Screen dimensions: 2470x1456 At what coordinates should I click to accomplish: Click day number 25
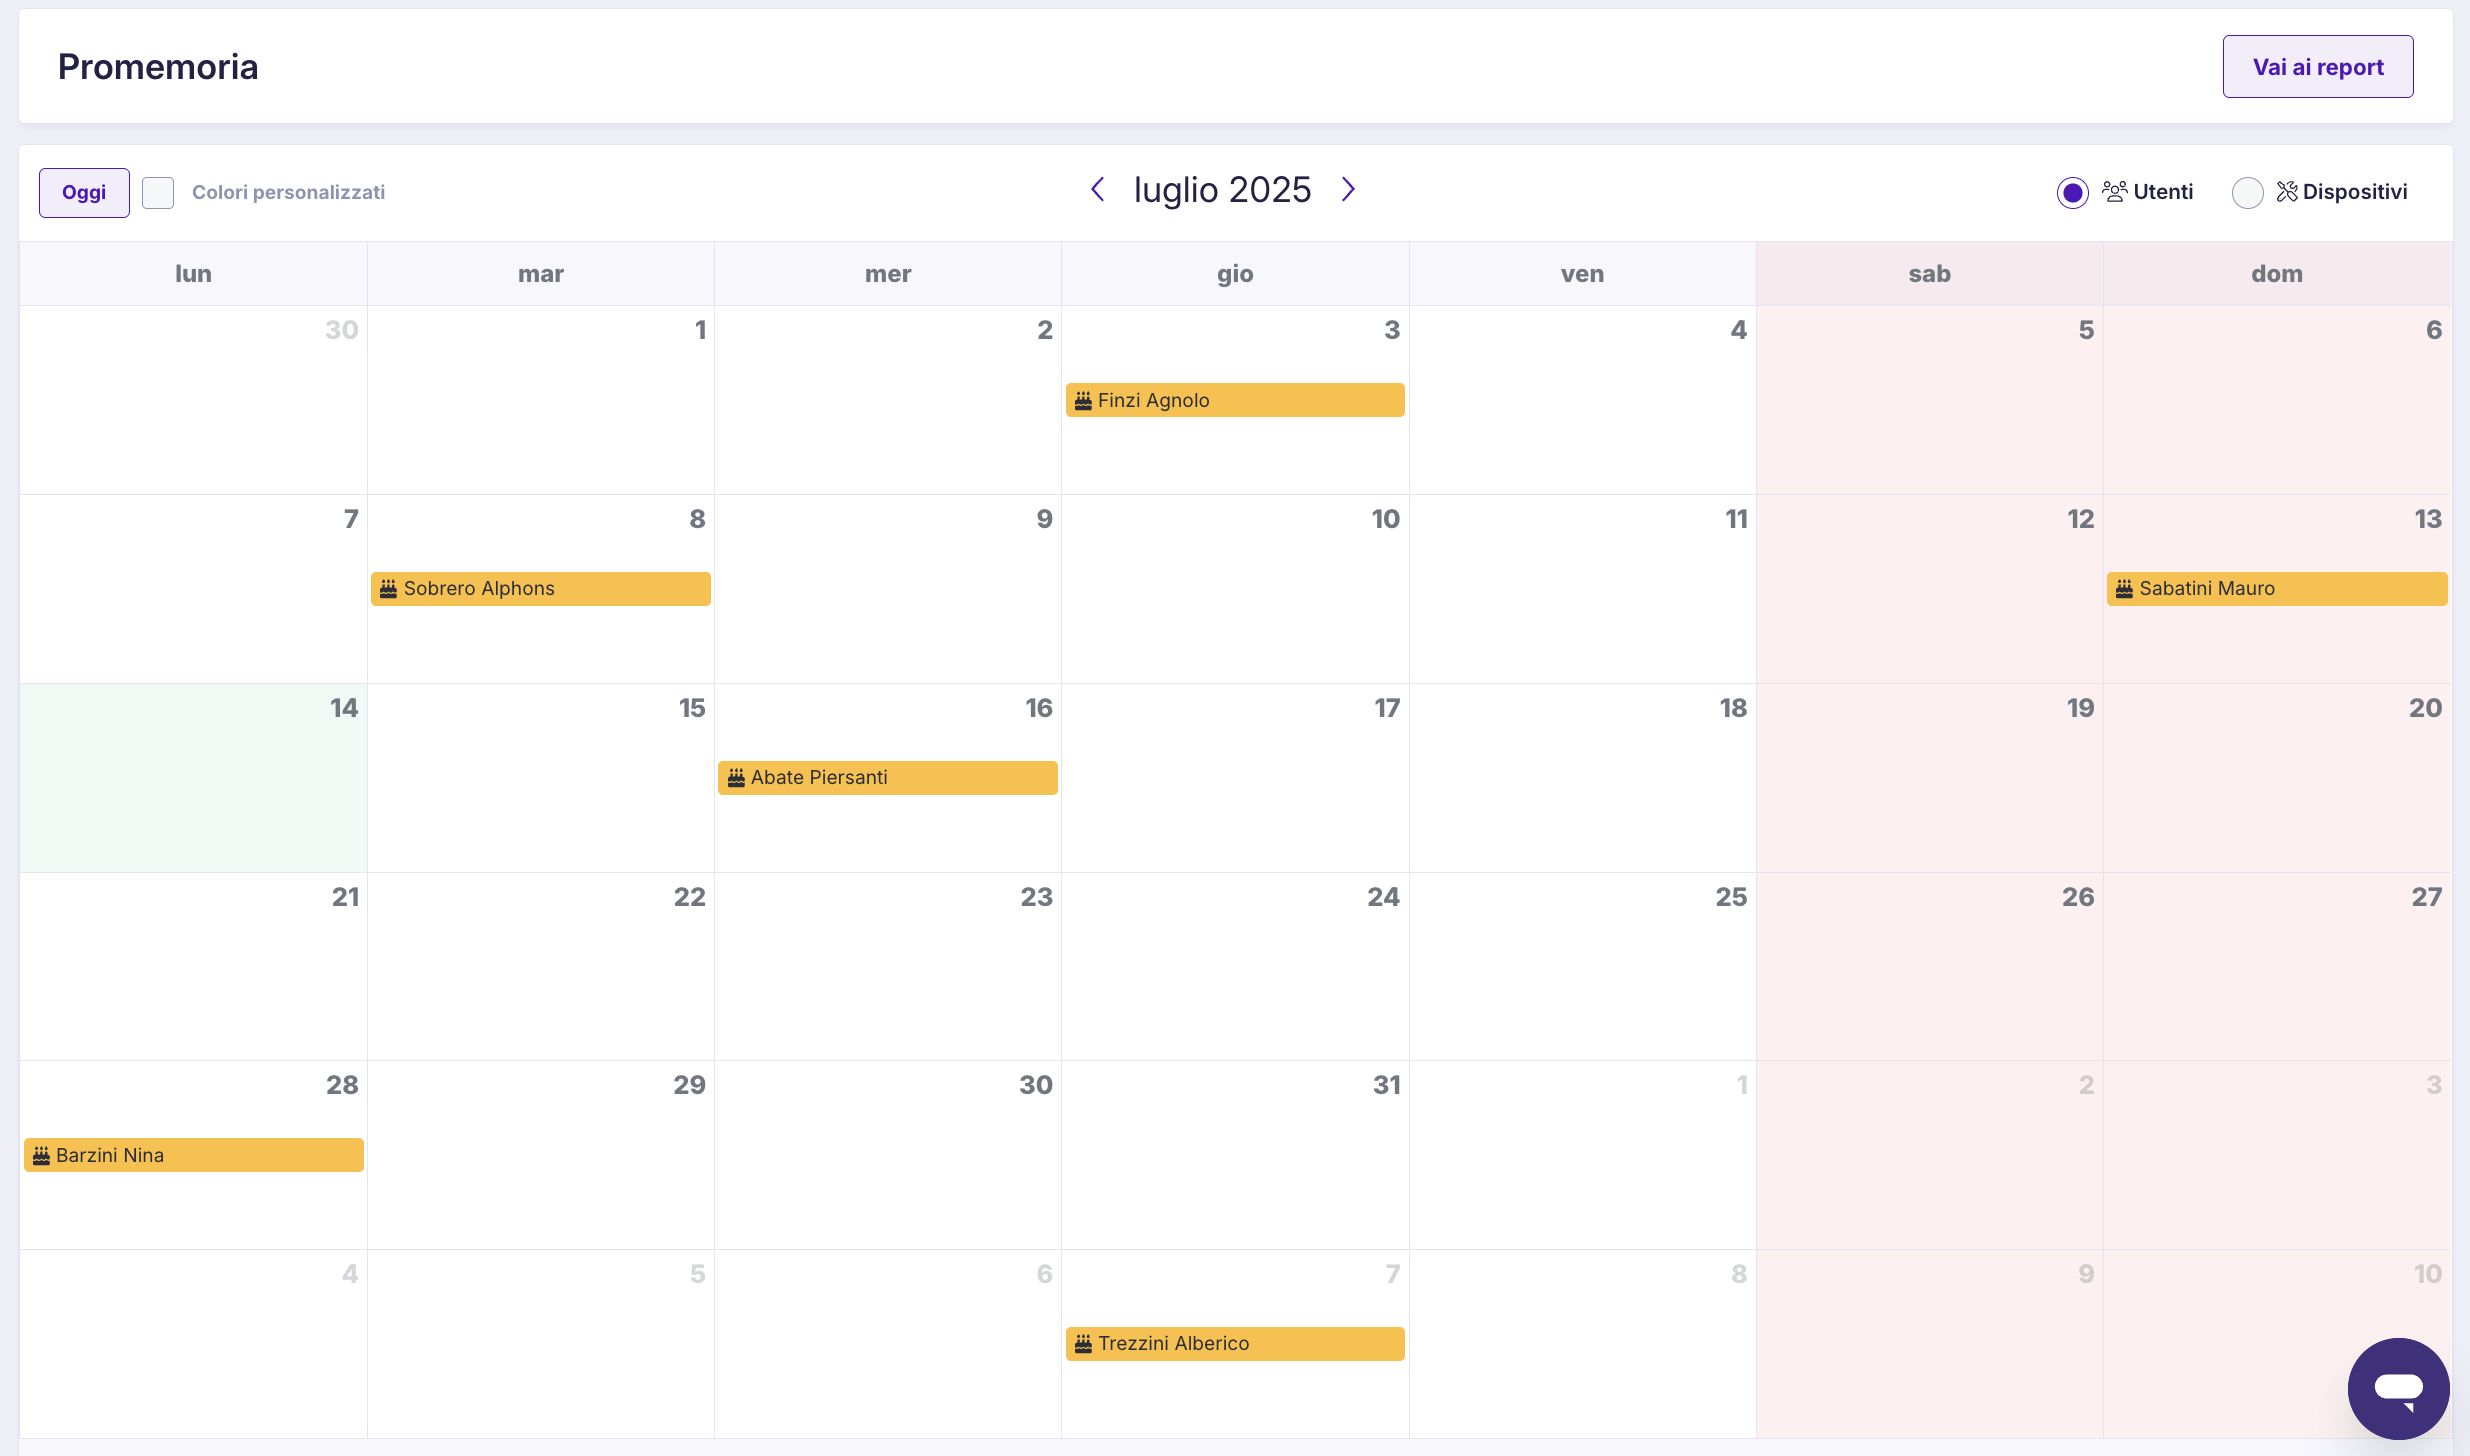(x=1731, y=897)
